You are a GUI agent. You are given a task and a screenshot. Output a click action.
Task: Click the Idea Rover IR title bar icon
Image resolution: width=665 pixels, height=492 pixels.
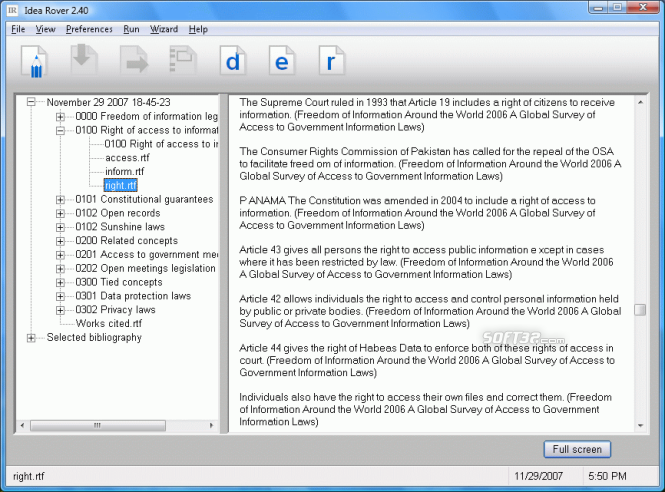coord(13,10)
